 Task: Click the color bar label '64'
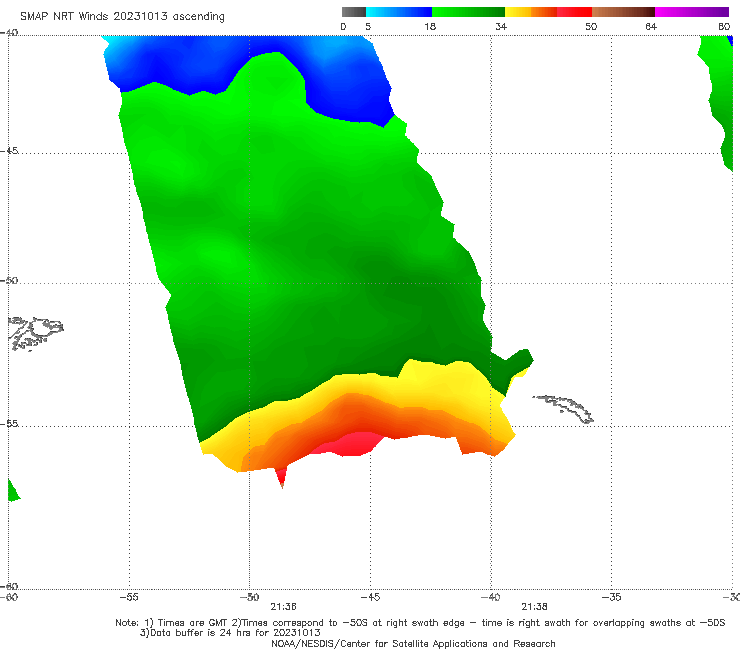click(651, 26)
